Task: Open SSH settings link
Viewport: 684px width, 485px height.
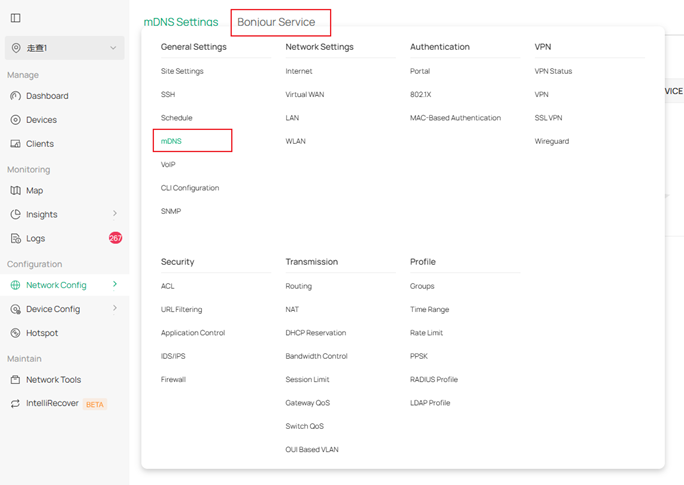Action: point(168,95)
